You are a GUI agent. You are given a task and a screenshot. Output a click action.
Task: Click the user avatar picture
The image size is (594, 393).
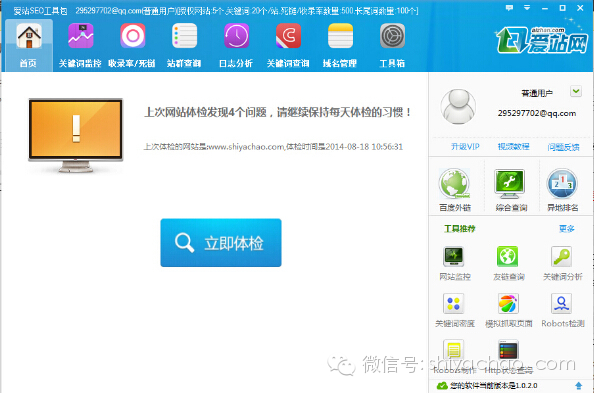tap(458, 107)
